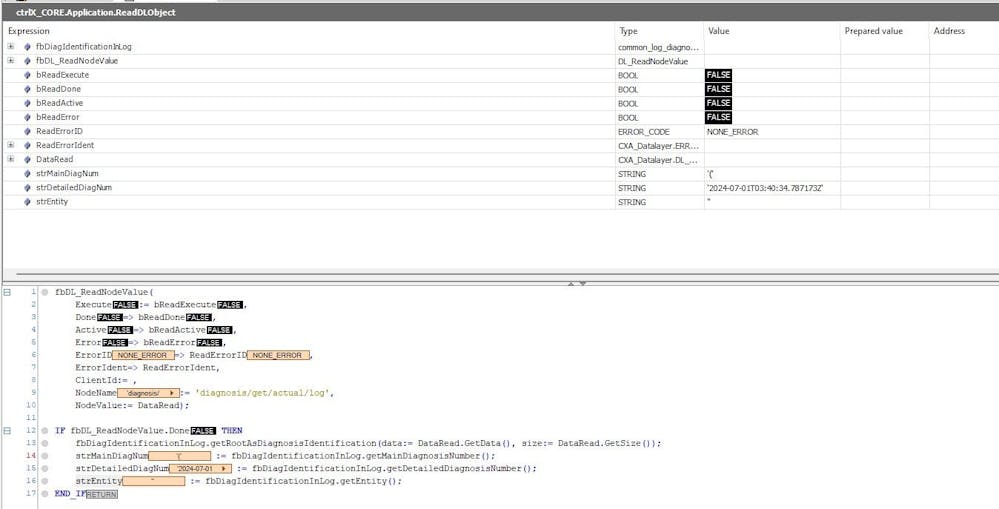Expand the inline NodeName value arrow
The image size is (999, 509).
(x=173, y=393)
